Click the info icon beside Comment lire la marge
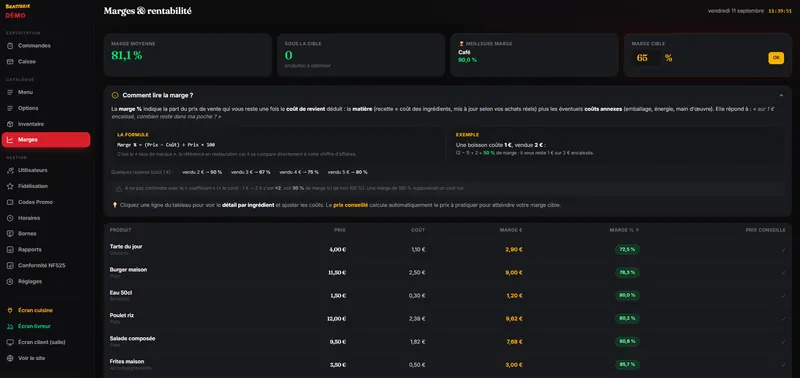This screenshot has height=378, width=800. 115,95
